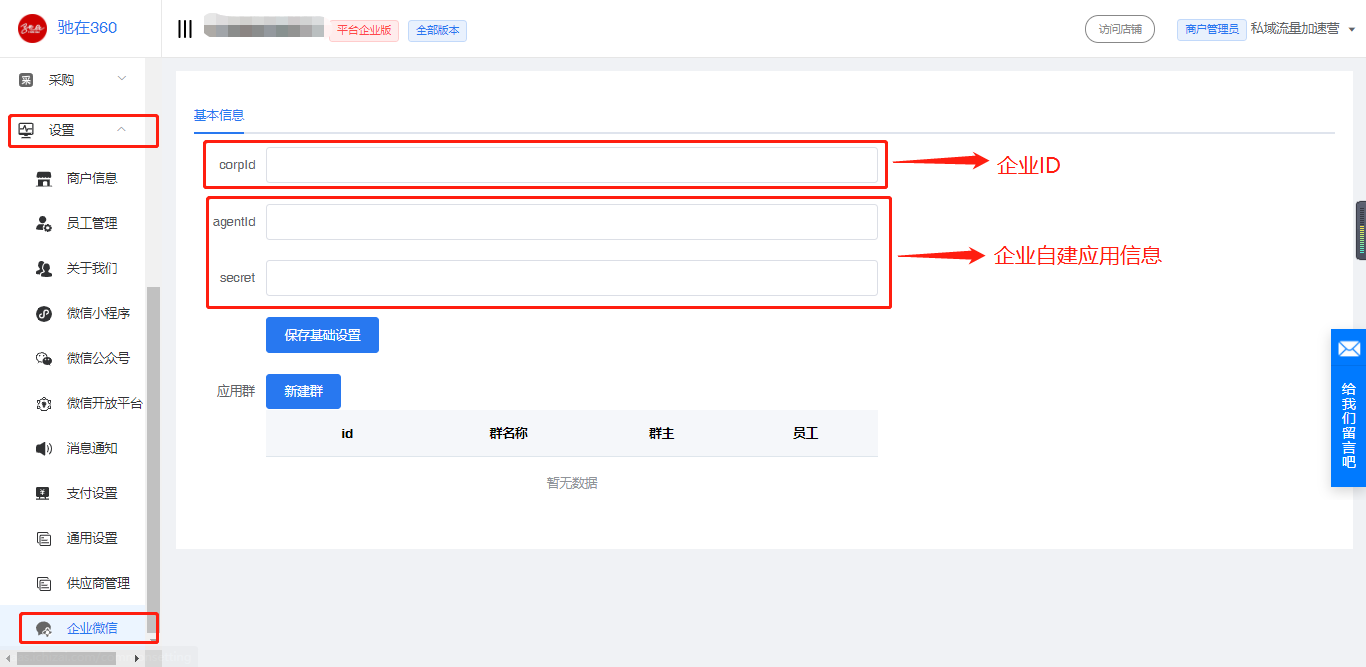1366x667 pixels.
Task: Click the 员工 column header
Action: point(805,434)
